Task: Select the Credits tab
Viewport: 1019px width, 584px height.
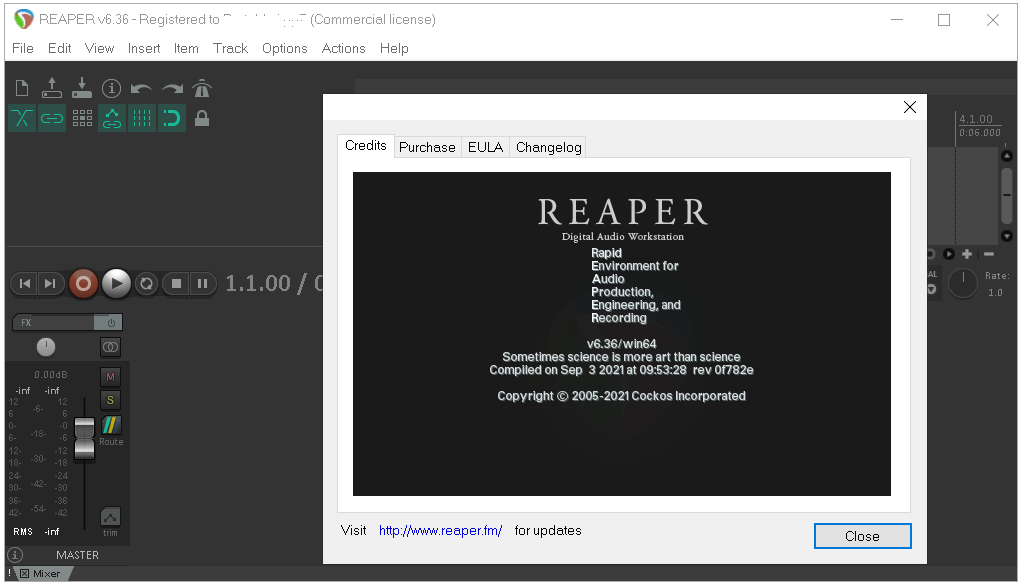Action: click(366, 146)
